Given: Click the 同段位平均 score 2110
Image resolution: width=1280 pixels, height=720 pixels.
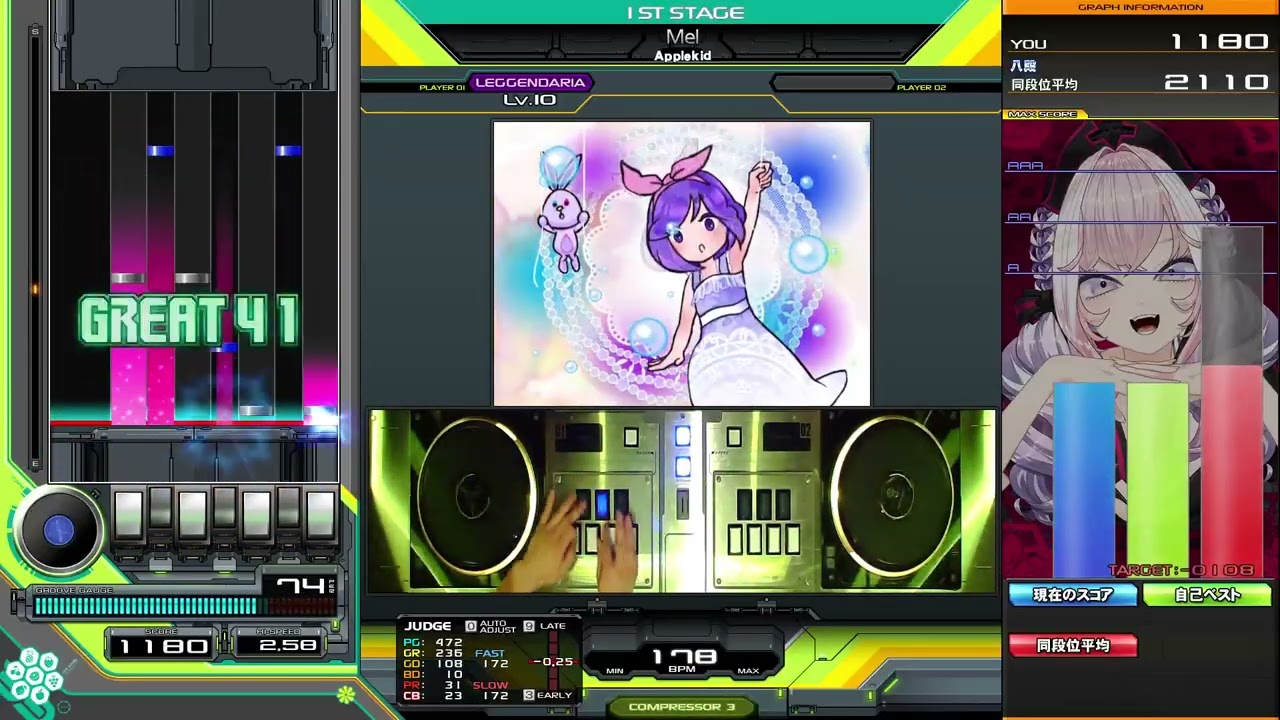Looking at the screenshot, I should [1217, 83].
